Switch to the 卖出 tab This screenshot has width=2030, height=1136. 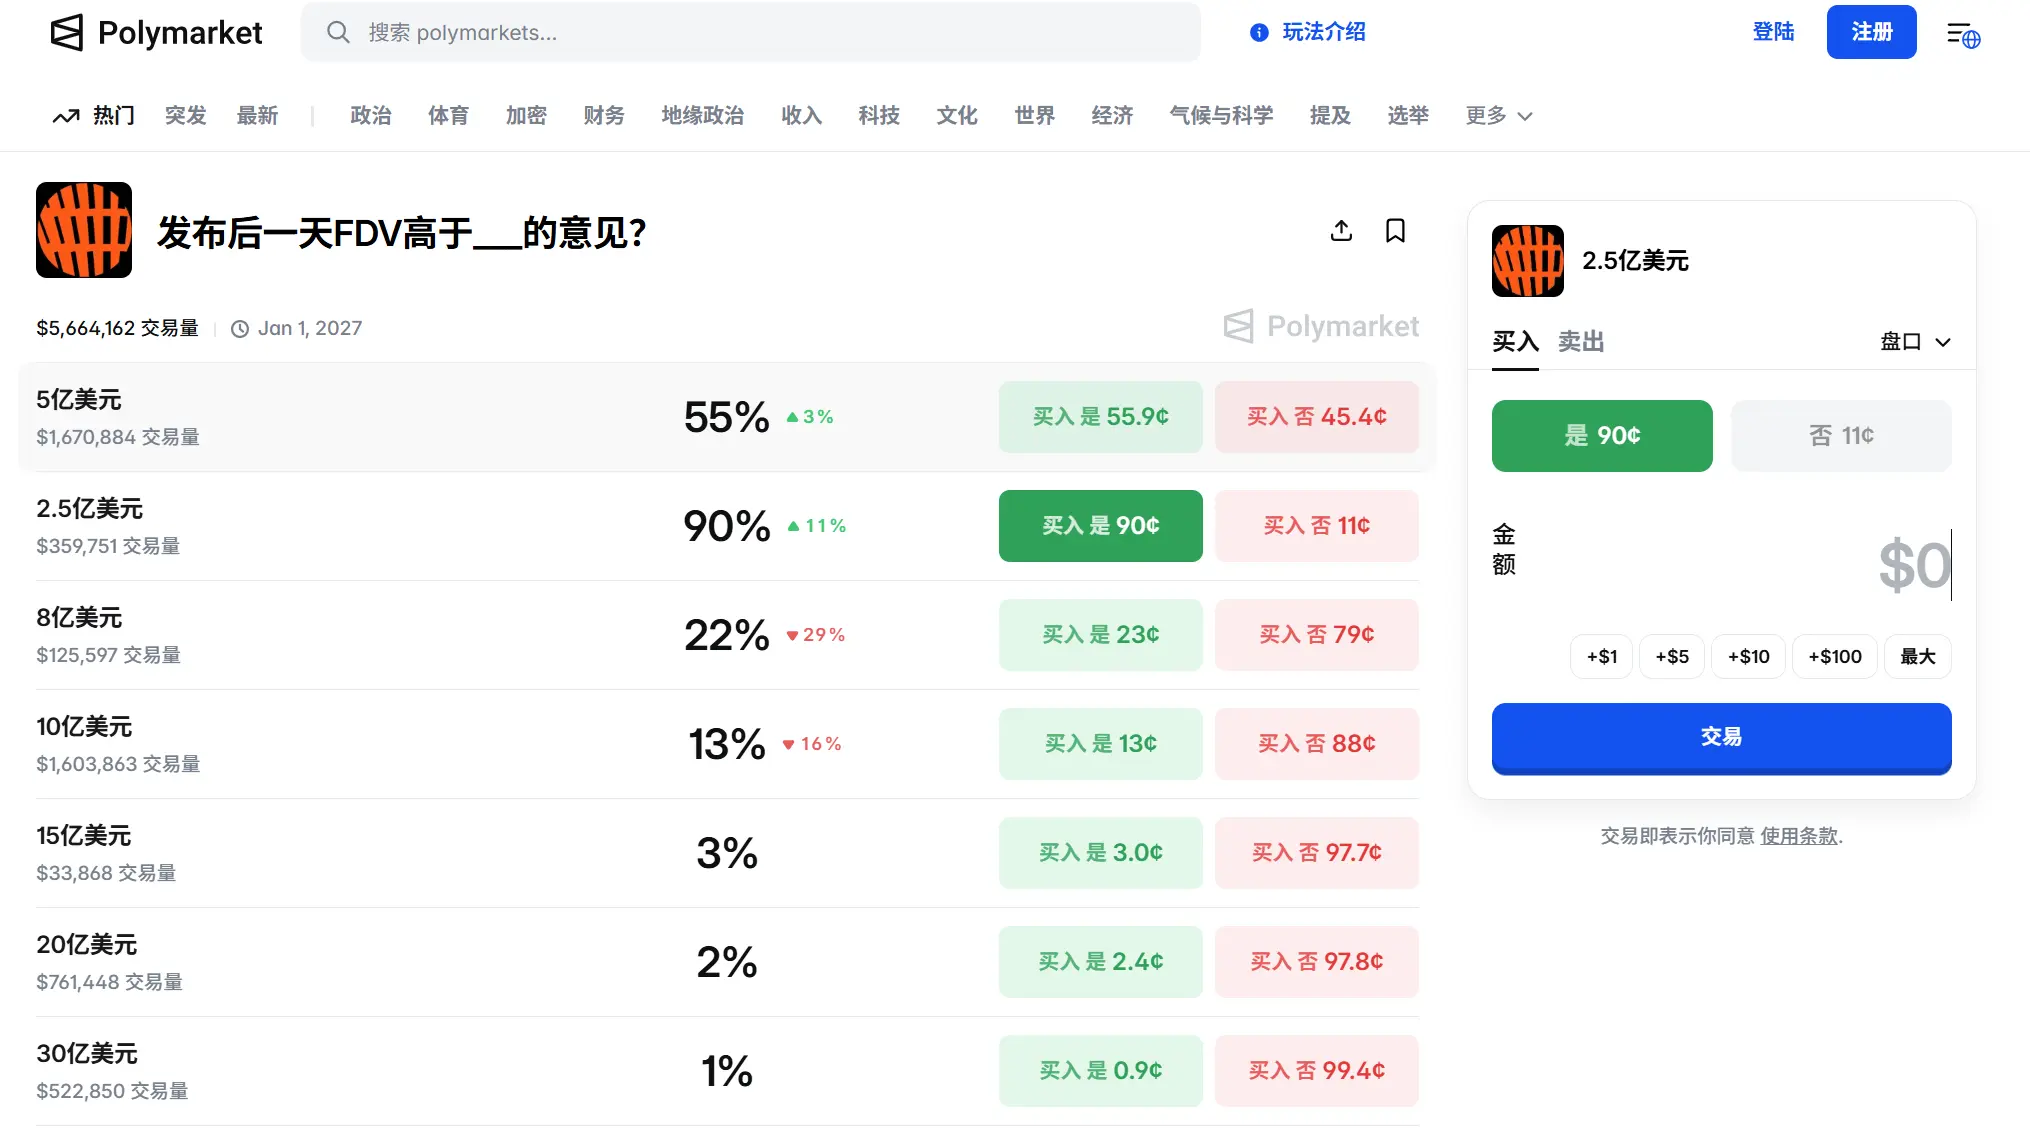tap(1580, 342)
